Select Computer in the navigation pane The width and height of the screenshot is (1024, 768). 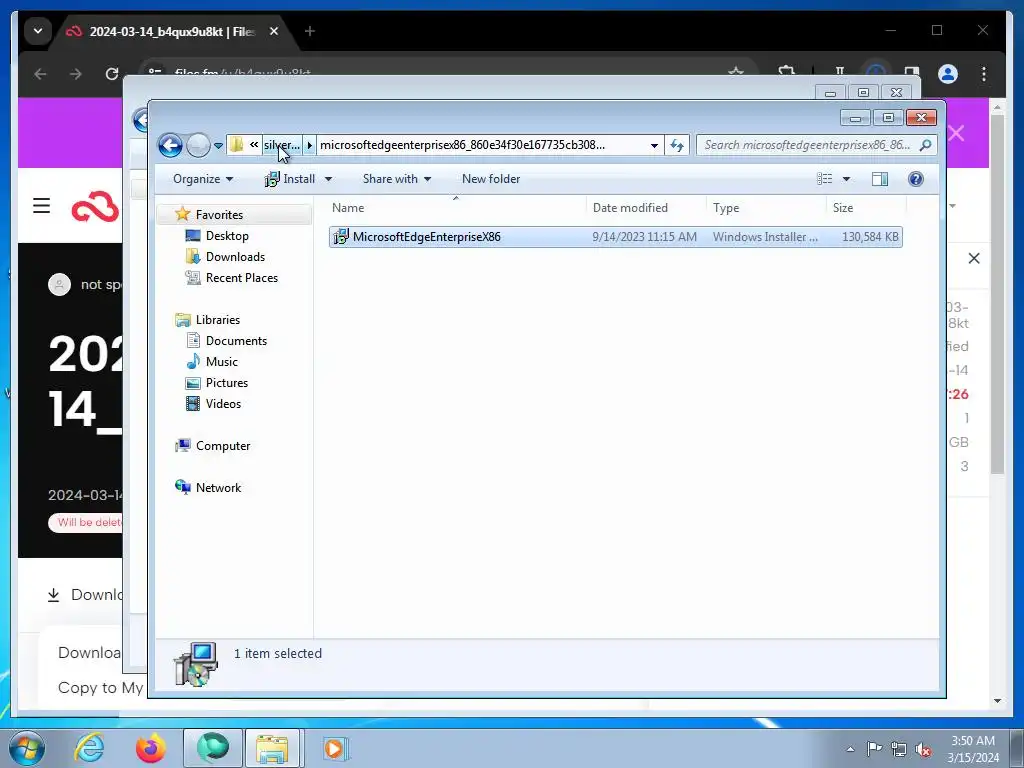click(x=223, y=446)
